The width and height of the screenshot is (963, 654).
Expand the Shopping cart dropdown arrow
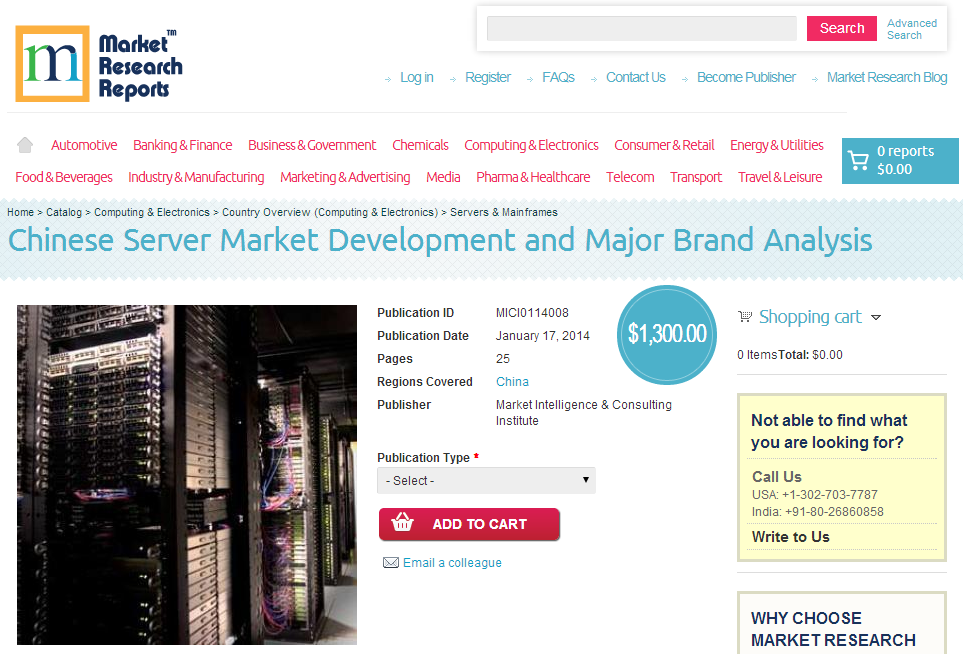point(876,317)
